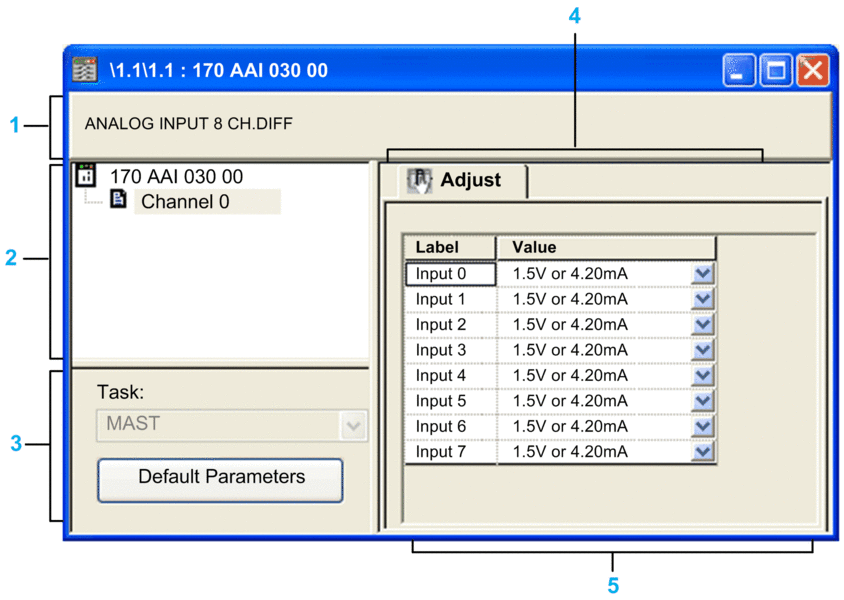Open the Input 4 value dropdown
The width and height of the screenshot is (844, 600).
tap(702, 375)
